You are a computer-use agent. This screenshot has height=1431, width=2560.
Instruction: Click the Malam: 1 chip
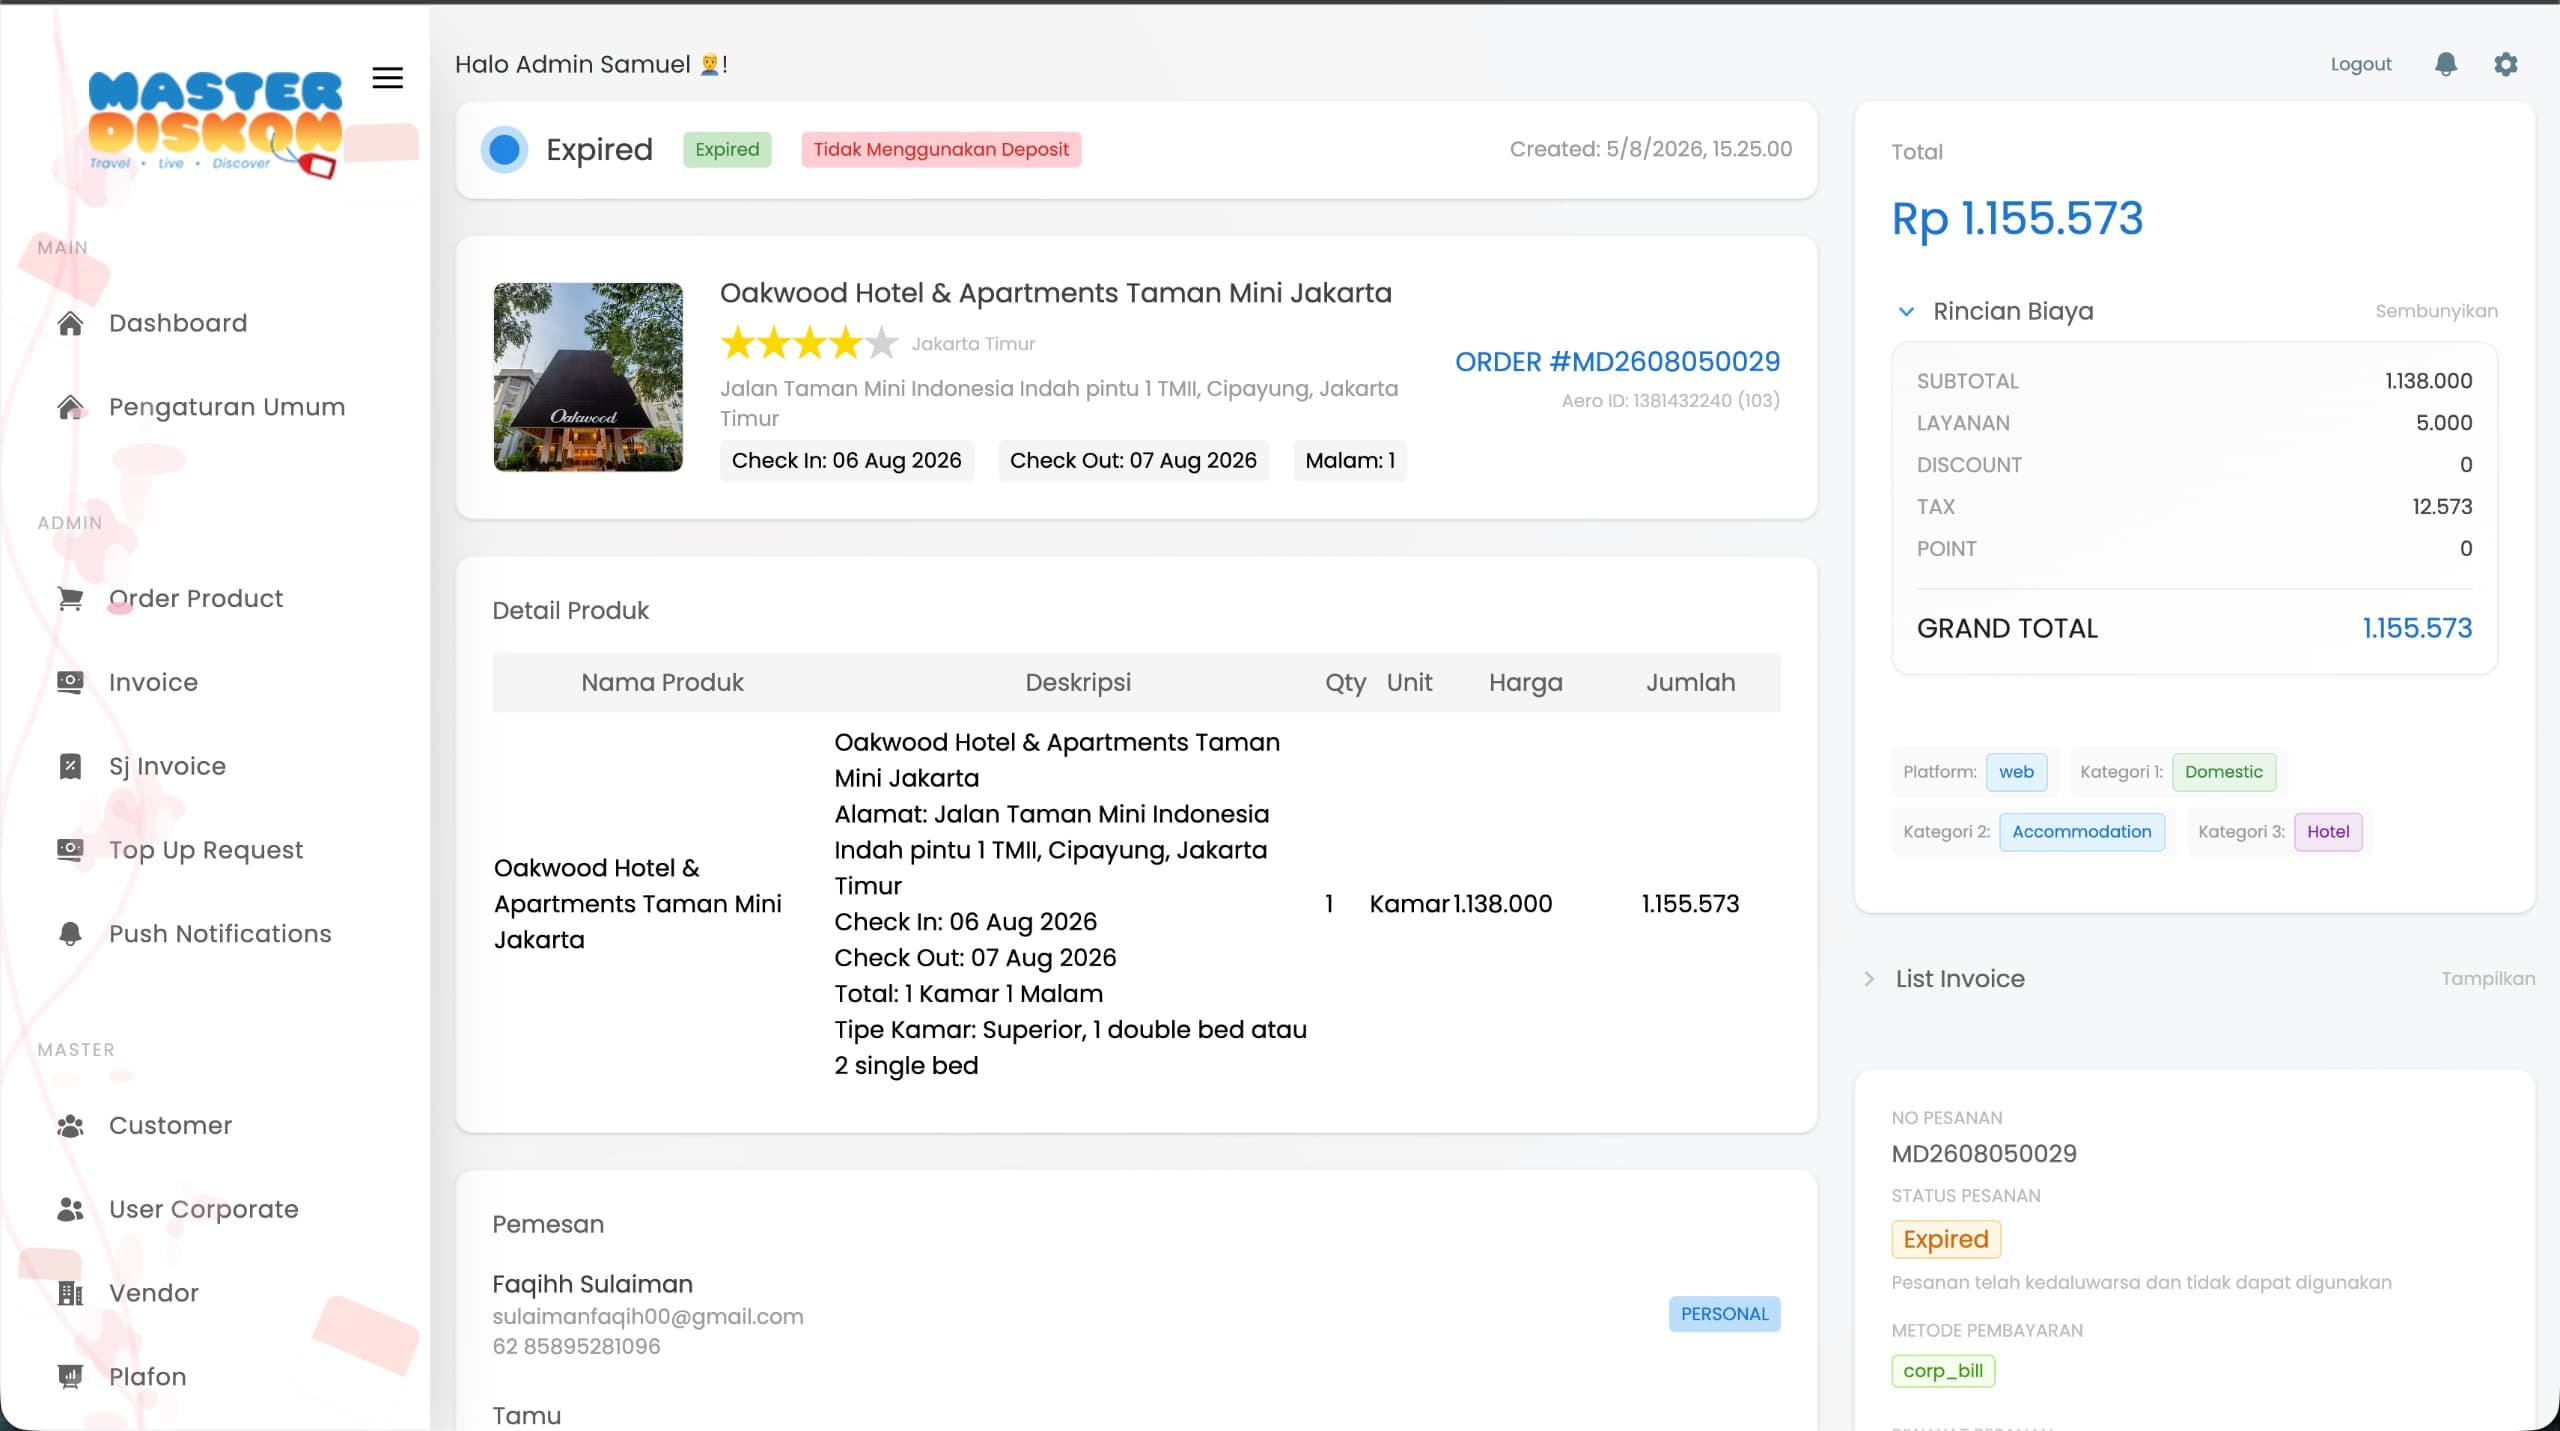[1350, 461]
